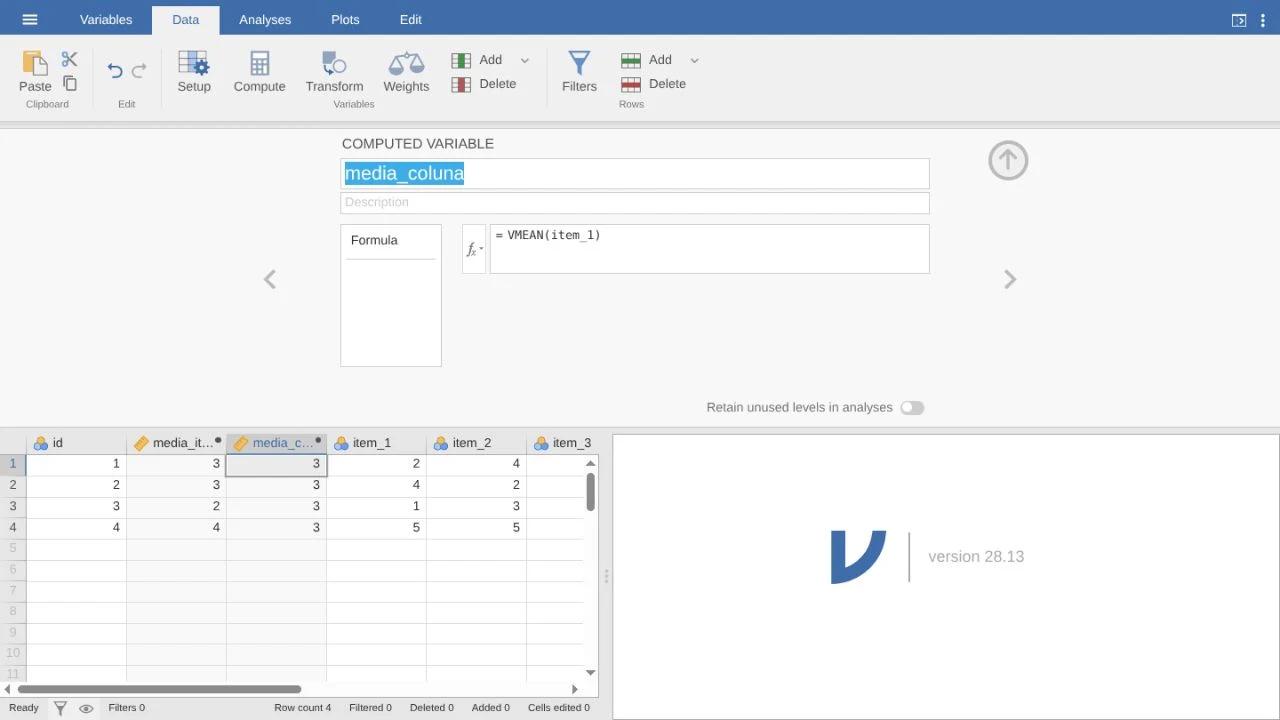Collapse editor with the up-arrow circle
1280x720 pixels.
click(1008, 160)
